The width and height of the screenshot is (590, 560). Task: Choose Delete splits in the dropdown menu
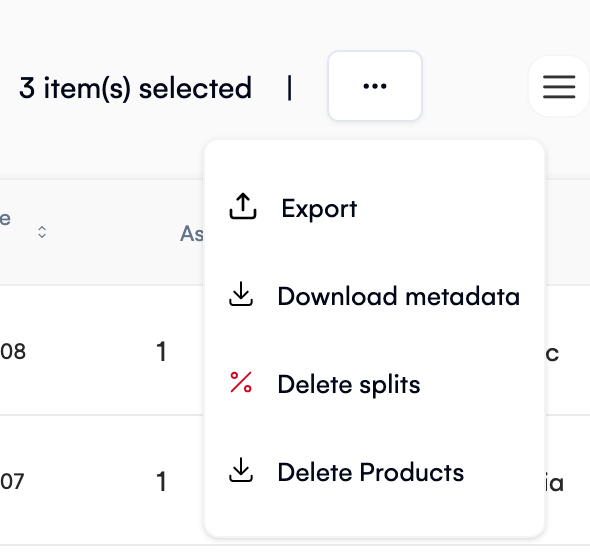pyautogui.click(x=349, y=385)
